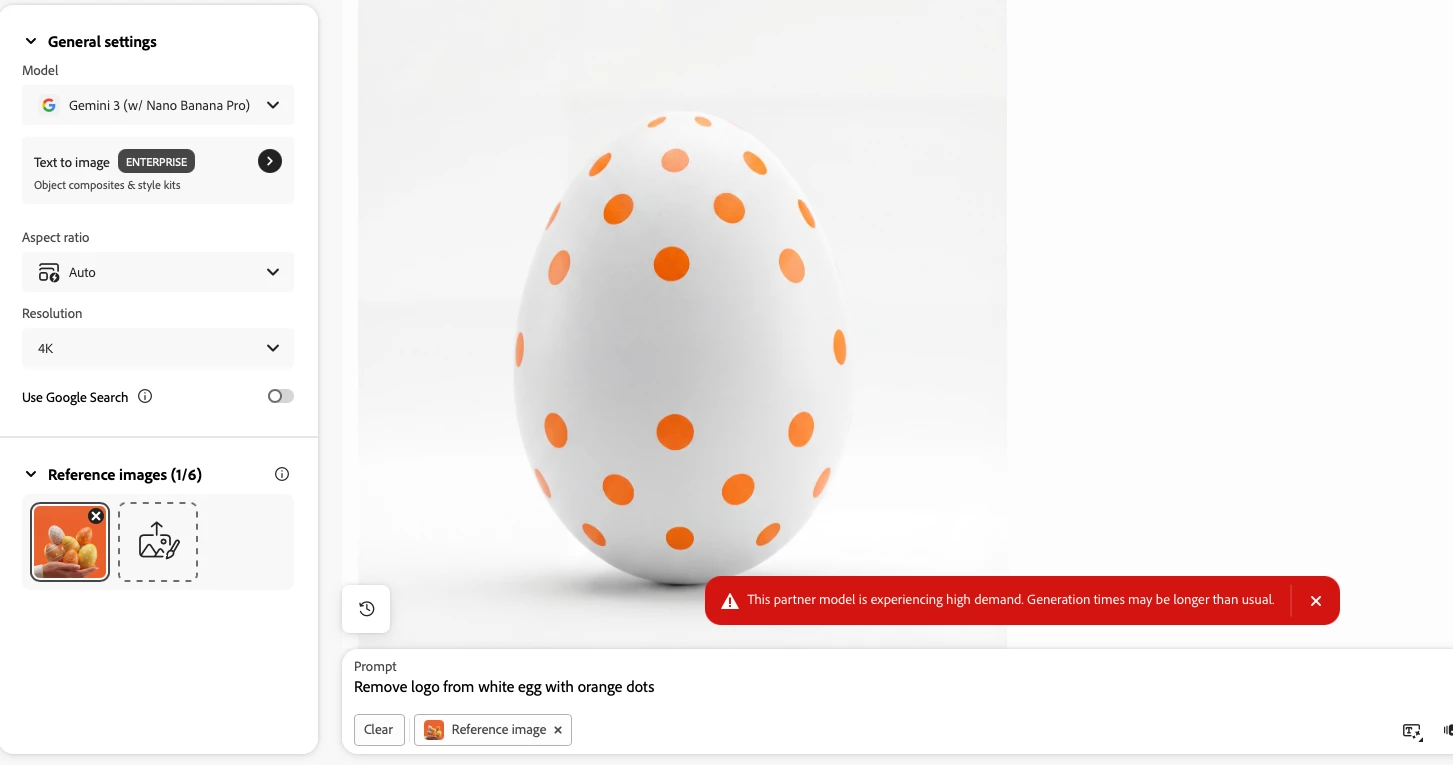The width and height of the screenshot is (1453, 765).
Task: Open Text to image arrow button
Action: click(x=270, y=161)
